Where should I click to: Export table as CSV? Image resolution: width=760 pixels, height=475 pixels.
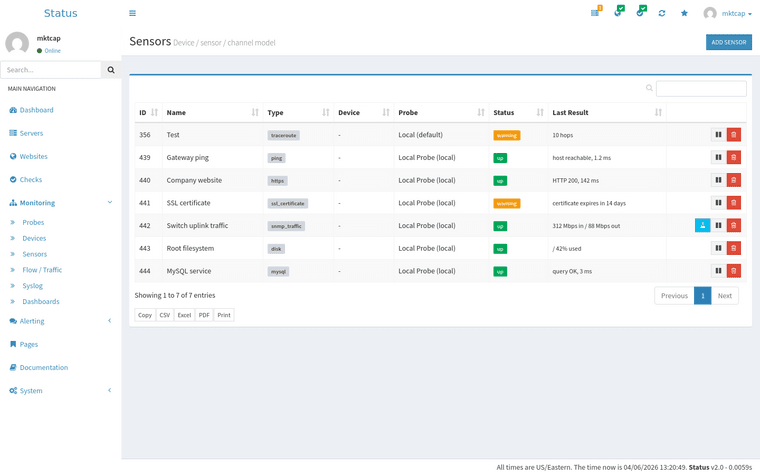point(165,315)
